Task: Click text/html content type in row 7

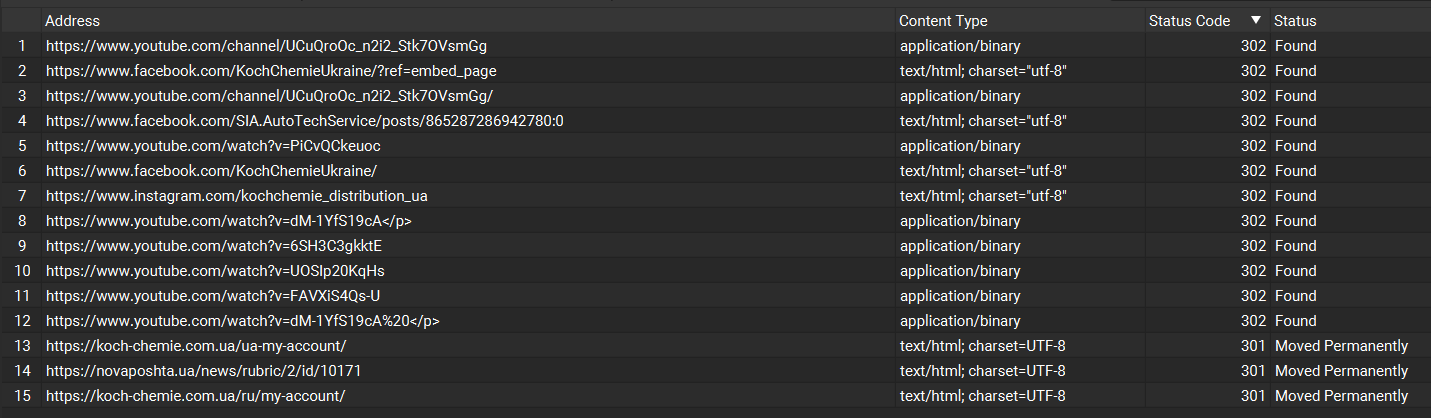Action: 983,196
